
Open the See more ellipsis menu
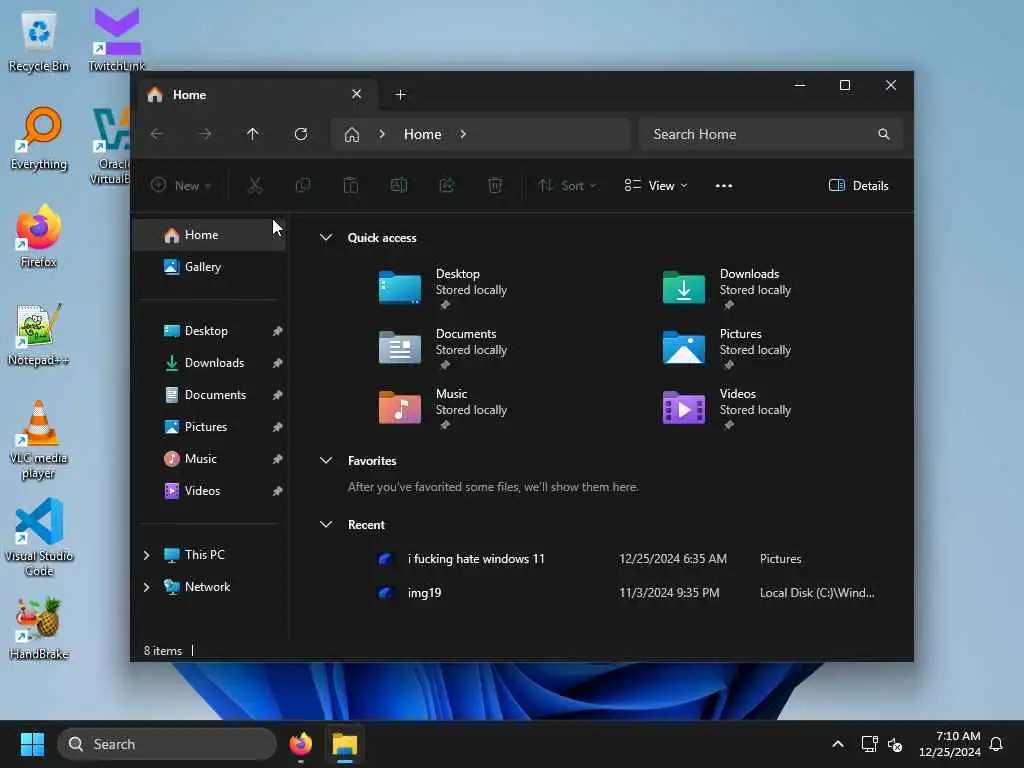click(724, 186)
